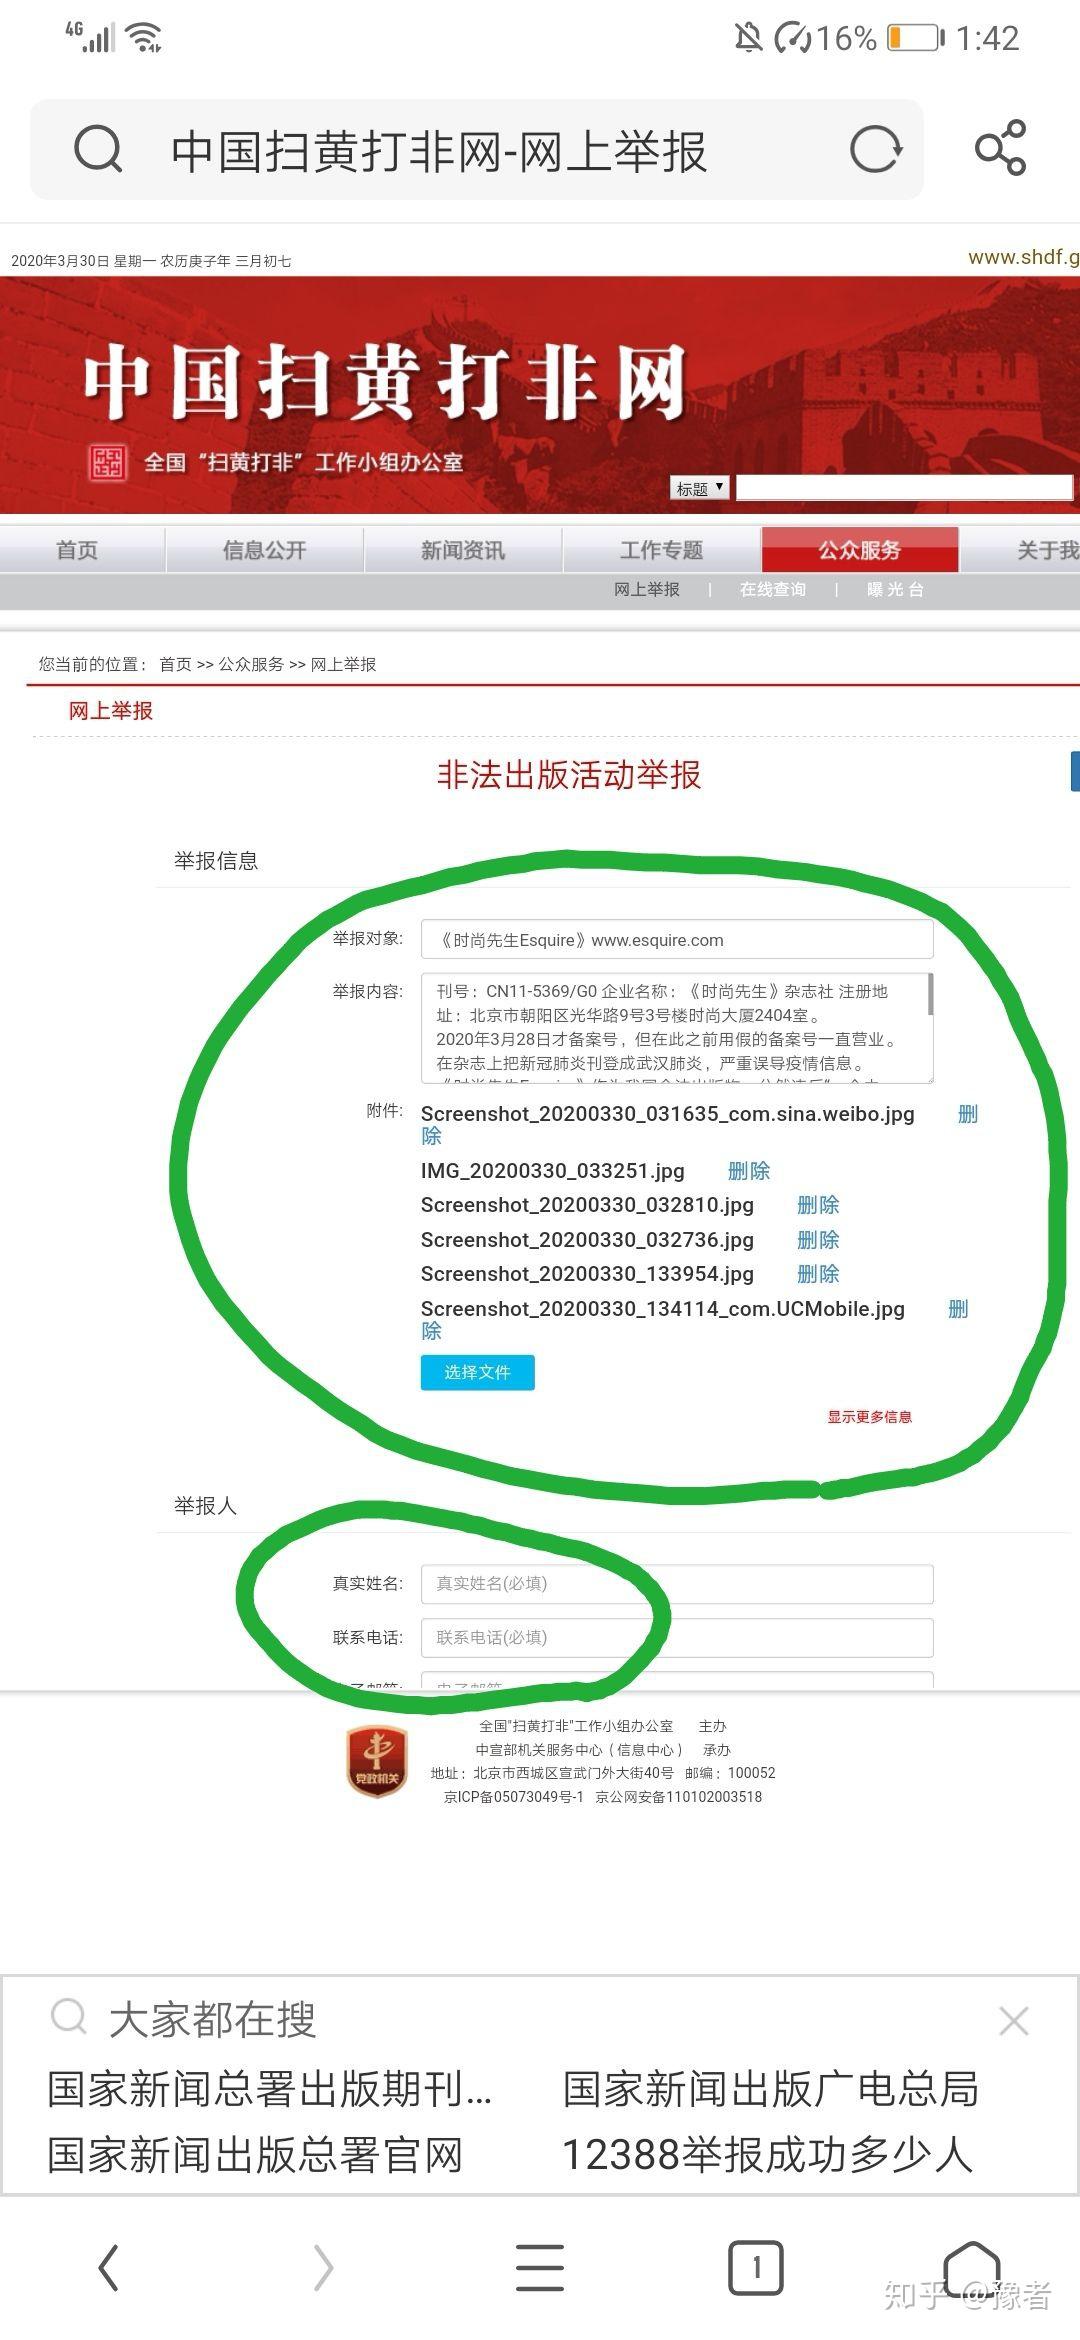
Task: Open the tab switcher showing 1 tab
Action: point(756,2267)
